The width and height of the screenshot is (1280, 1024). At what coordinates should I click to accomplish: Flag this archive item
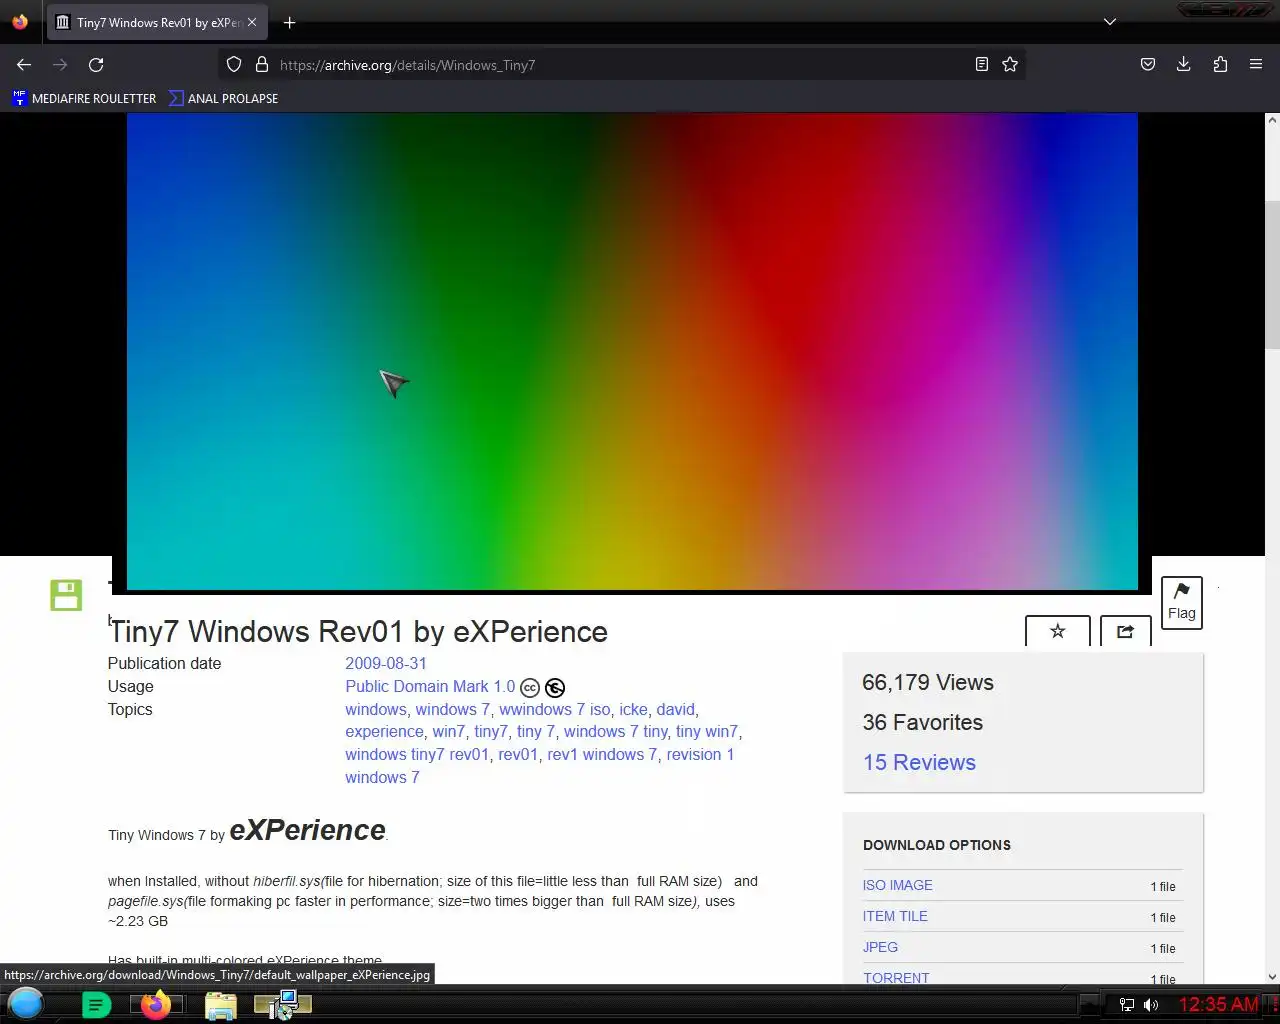pos(1182,602)
